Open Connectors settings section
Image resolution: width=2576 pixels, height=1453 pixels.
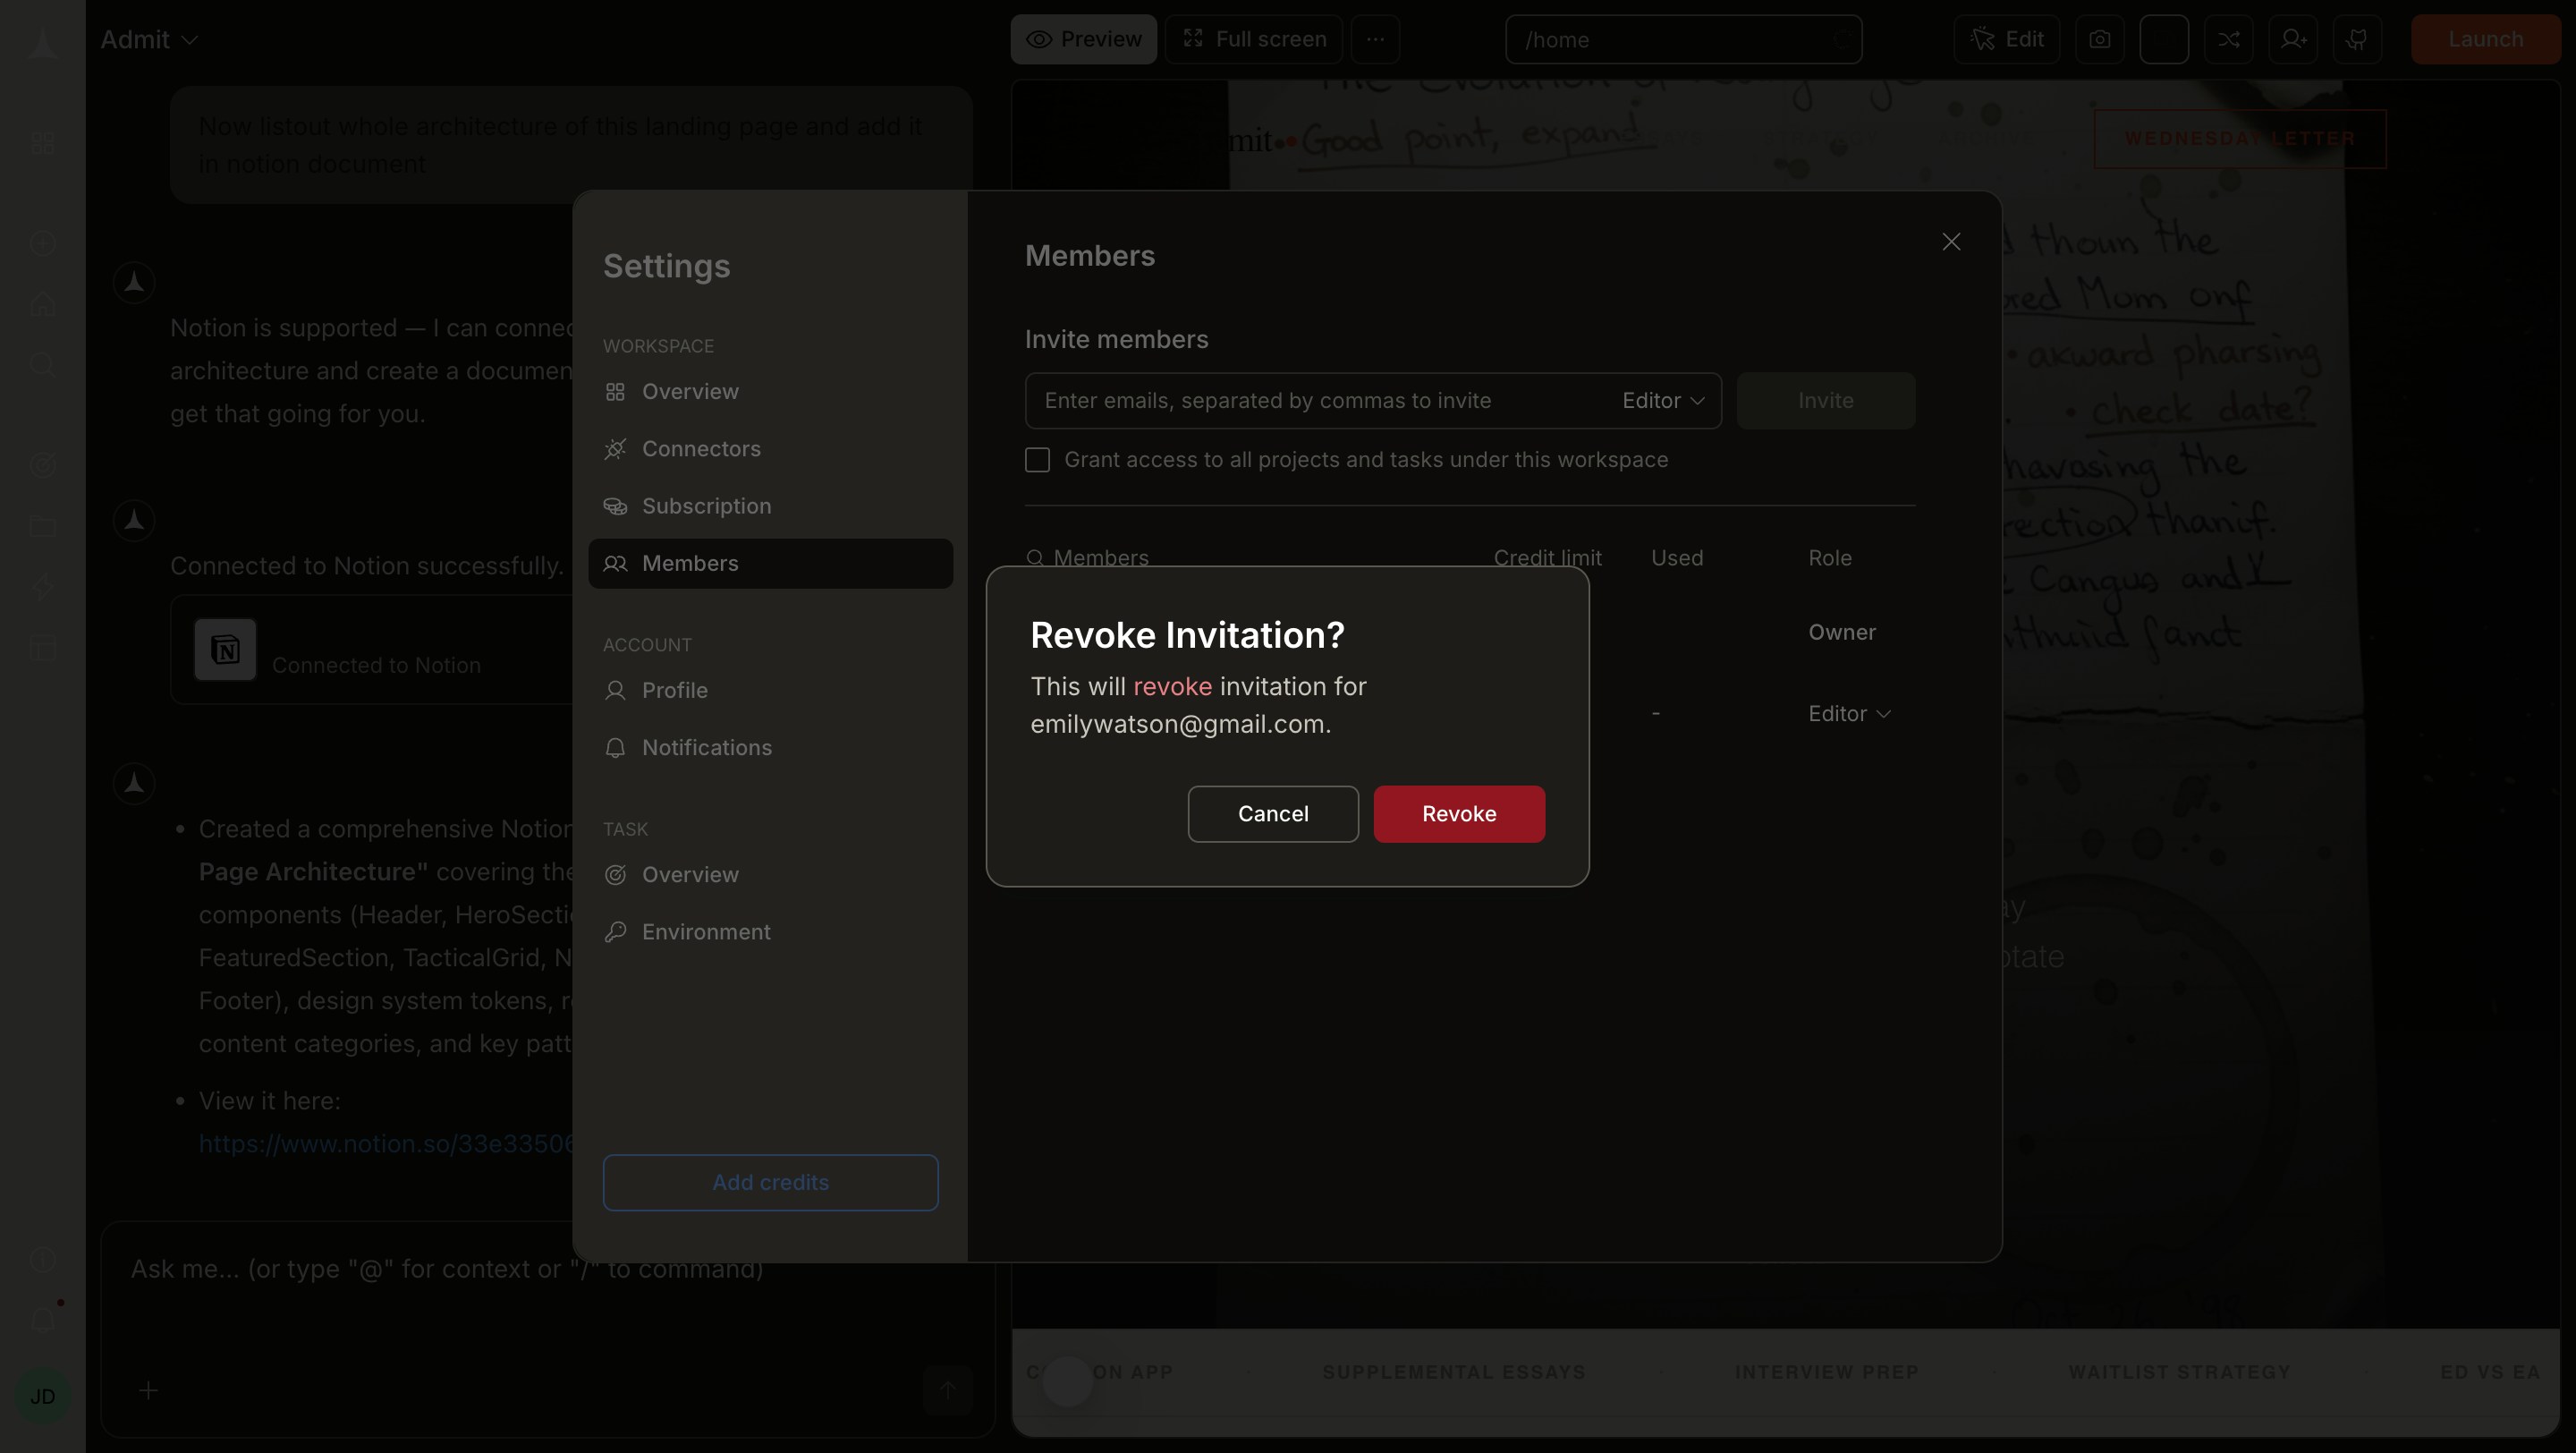(770, 449)
